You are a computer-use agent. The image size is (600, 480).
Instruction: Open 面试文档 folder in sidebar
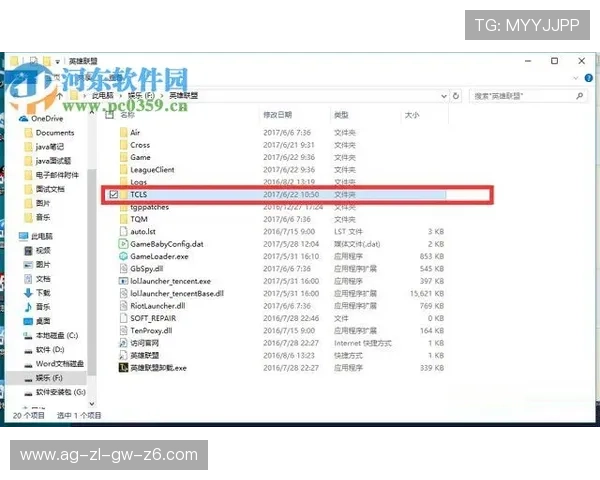point(44,189)
